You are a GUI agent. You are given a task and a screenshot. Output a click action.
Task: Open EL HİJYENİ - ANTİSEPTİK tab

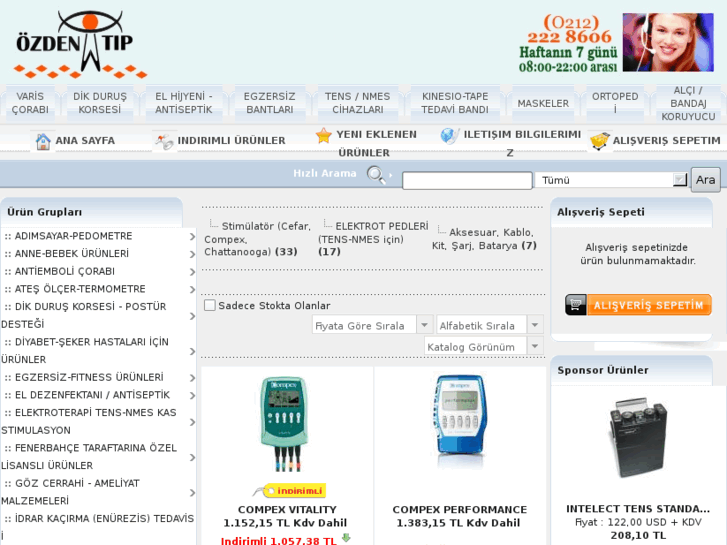click(x=184, y=103)
